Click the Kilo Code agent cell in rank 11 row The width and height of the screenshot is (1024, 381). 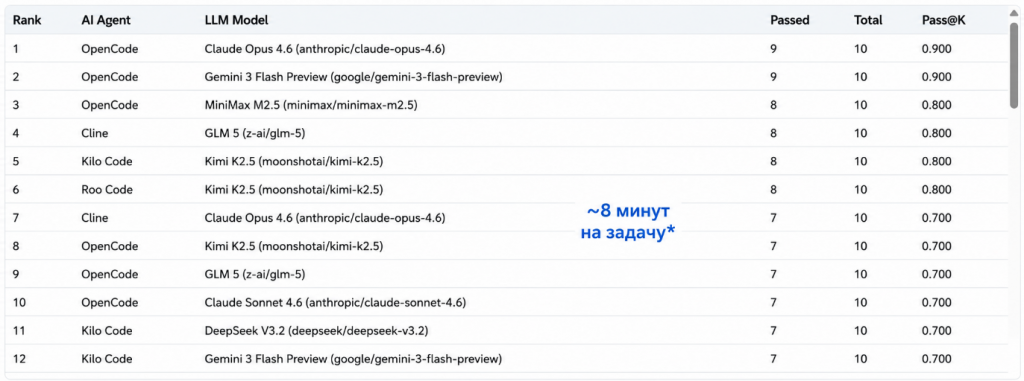(106, 331)
